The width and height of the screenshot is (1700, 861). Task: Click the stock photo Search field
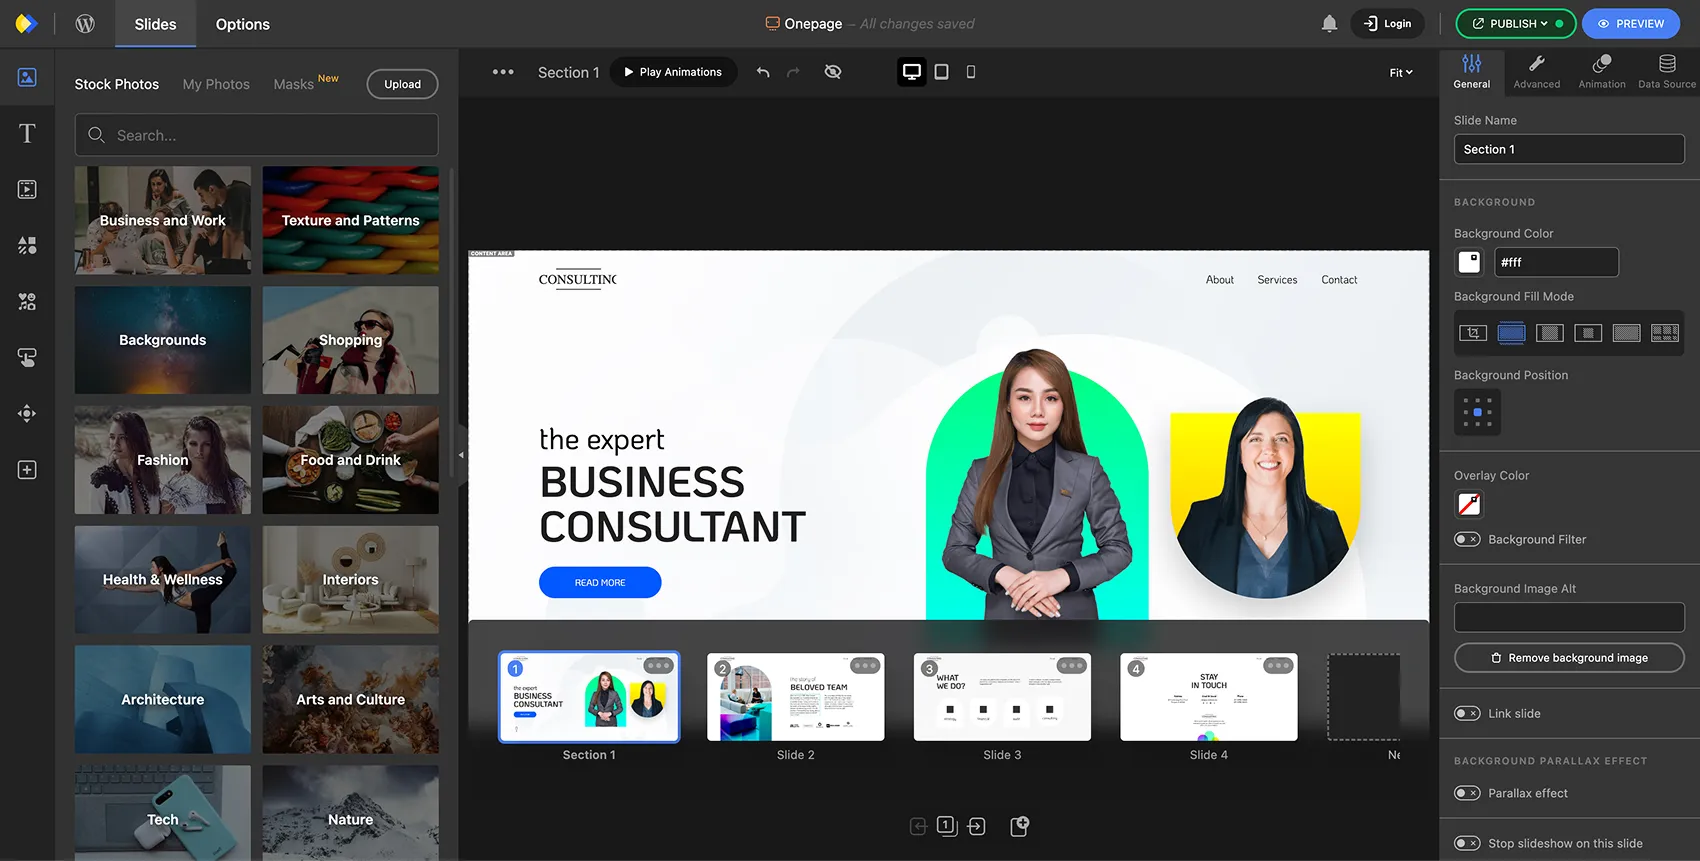(x=256, y=135)
